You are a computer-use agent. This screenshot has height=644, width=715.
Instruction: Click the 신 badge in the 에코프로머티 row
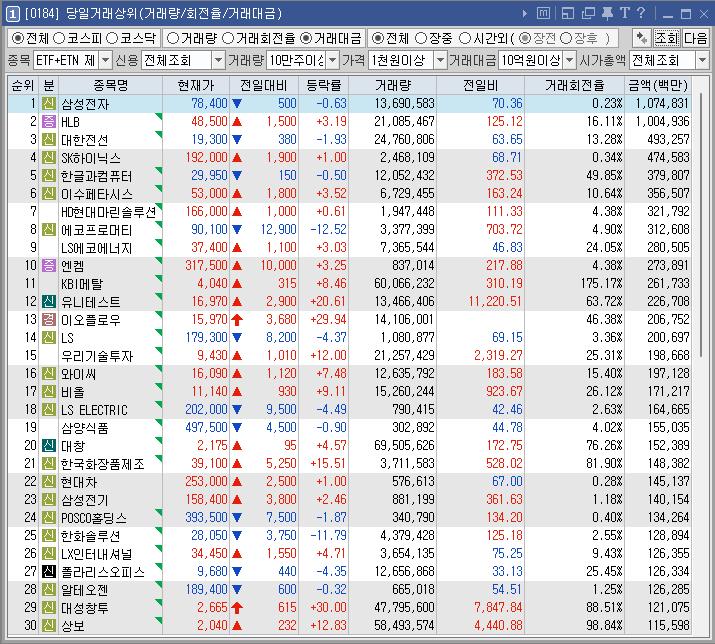[x=49, y=229]
